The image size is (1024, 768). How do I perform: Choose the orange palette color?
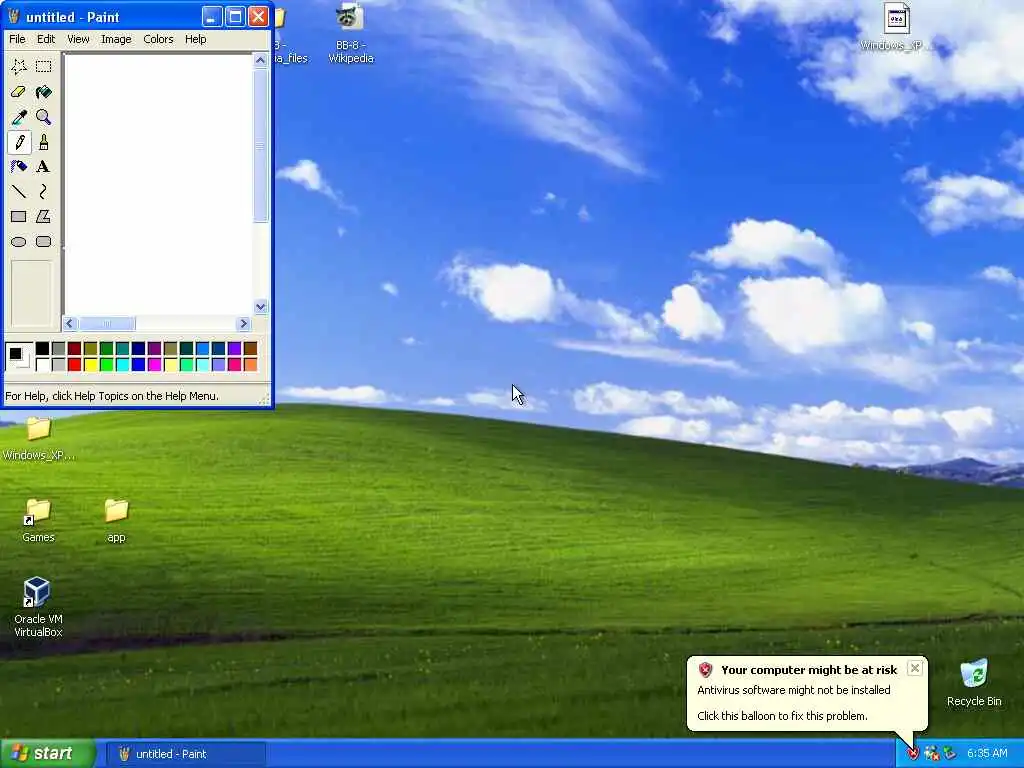pos(250,364)
